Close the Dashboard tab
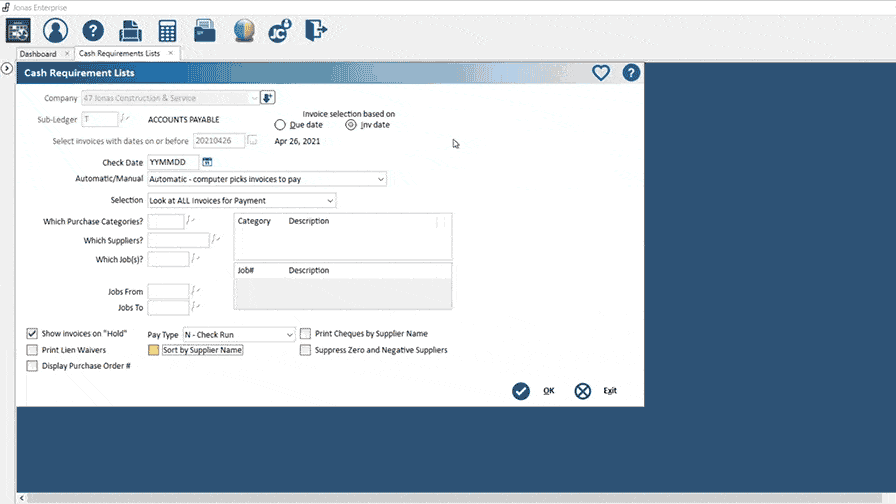Screen dimensions: 896x504 pos(67,54)
